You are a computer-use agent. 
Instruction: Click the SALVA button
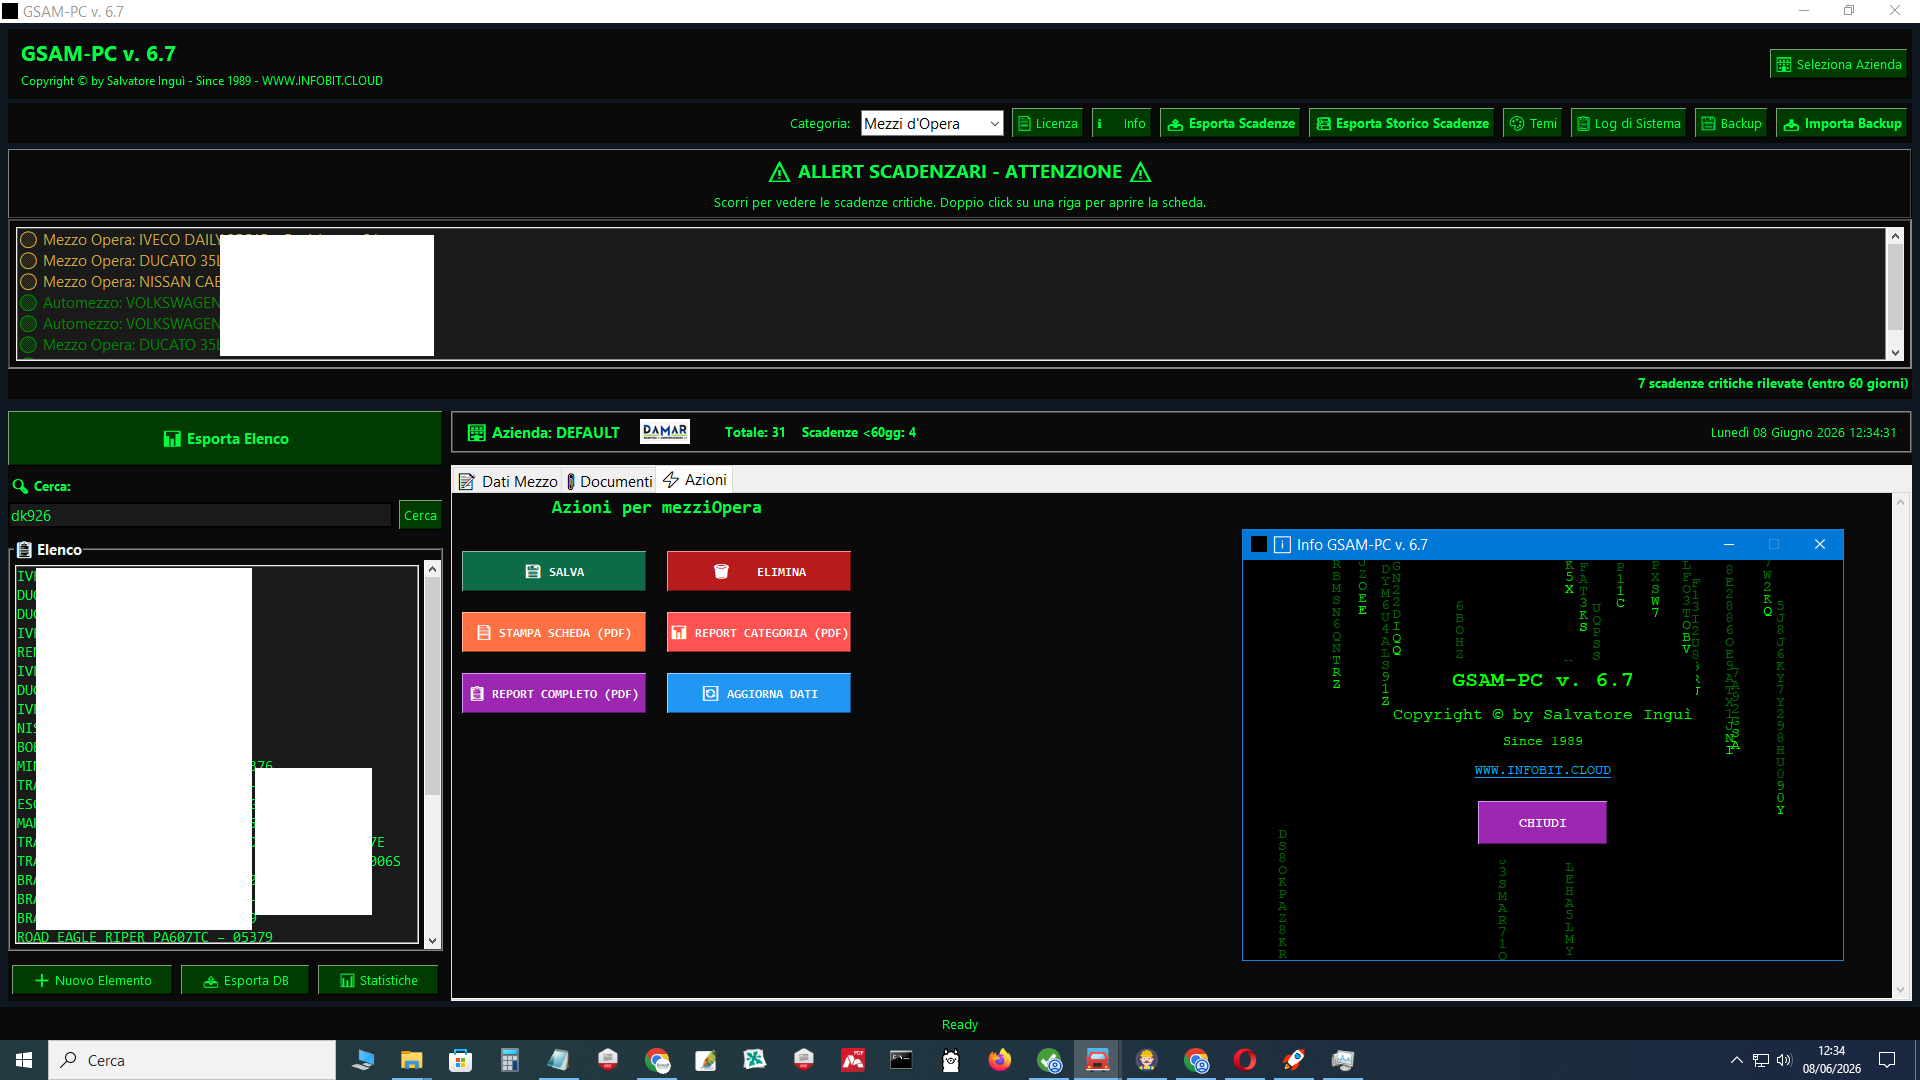pyautogui.click(x=554, y=571)
